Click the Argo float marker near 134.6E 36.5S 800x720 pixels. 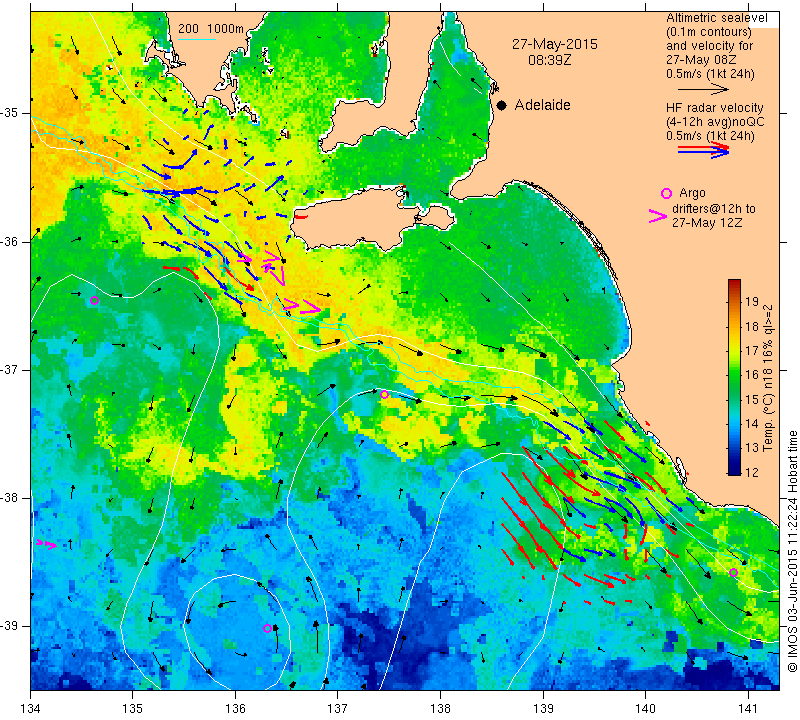(94, 301)
